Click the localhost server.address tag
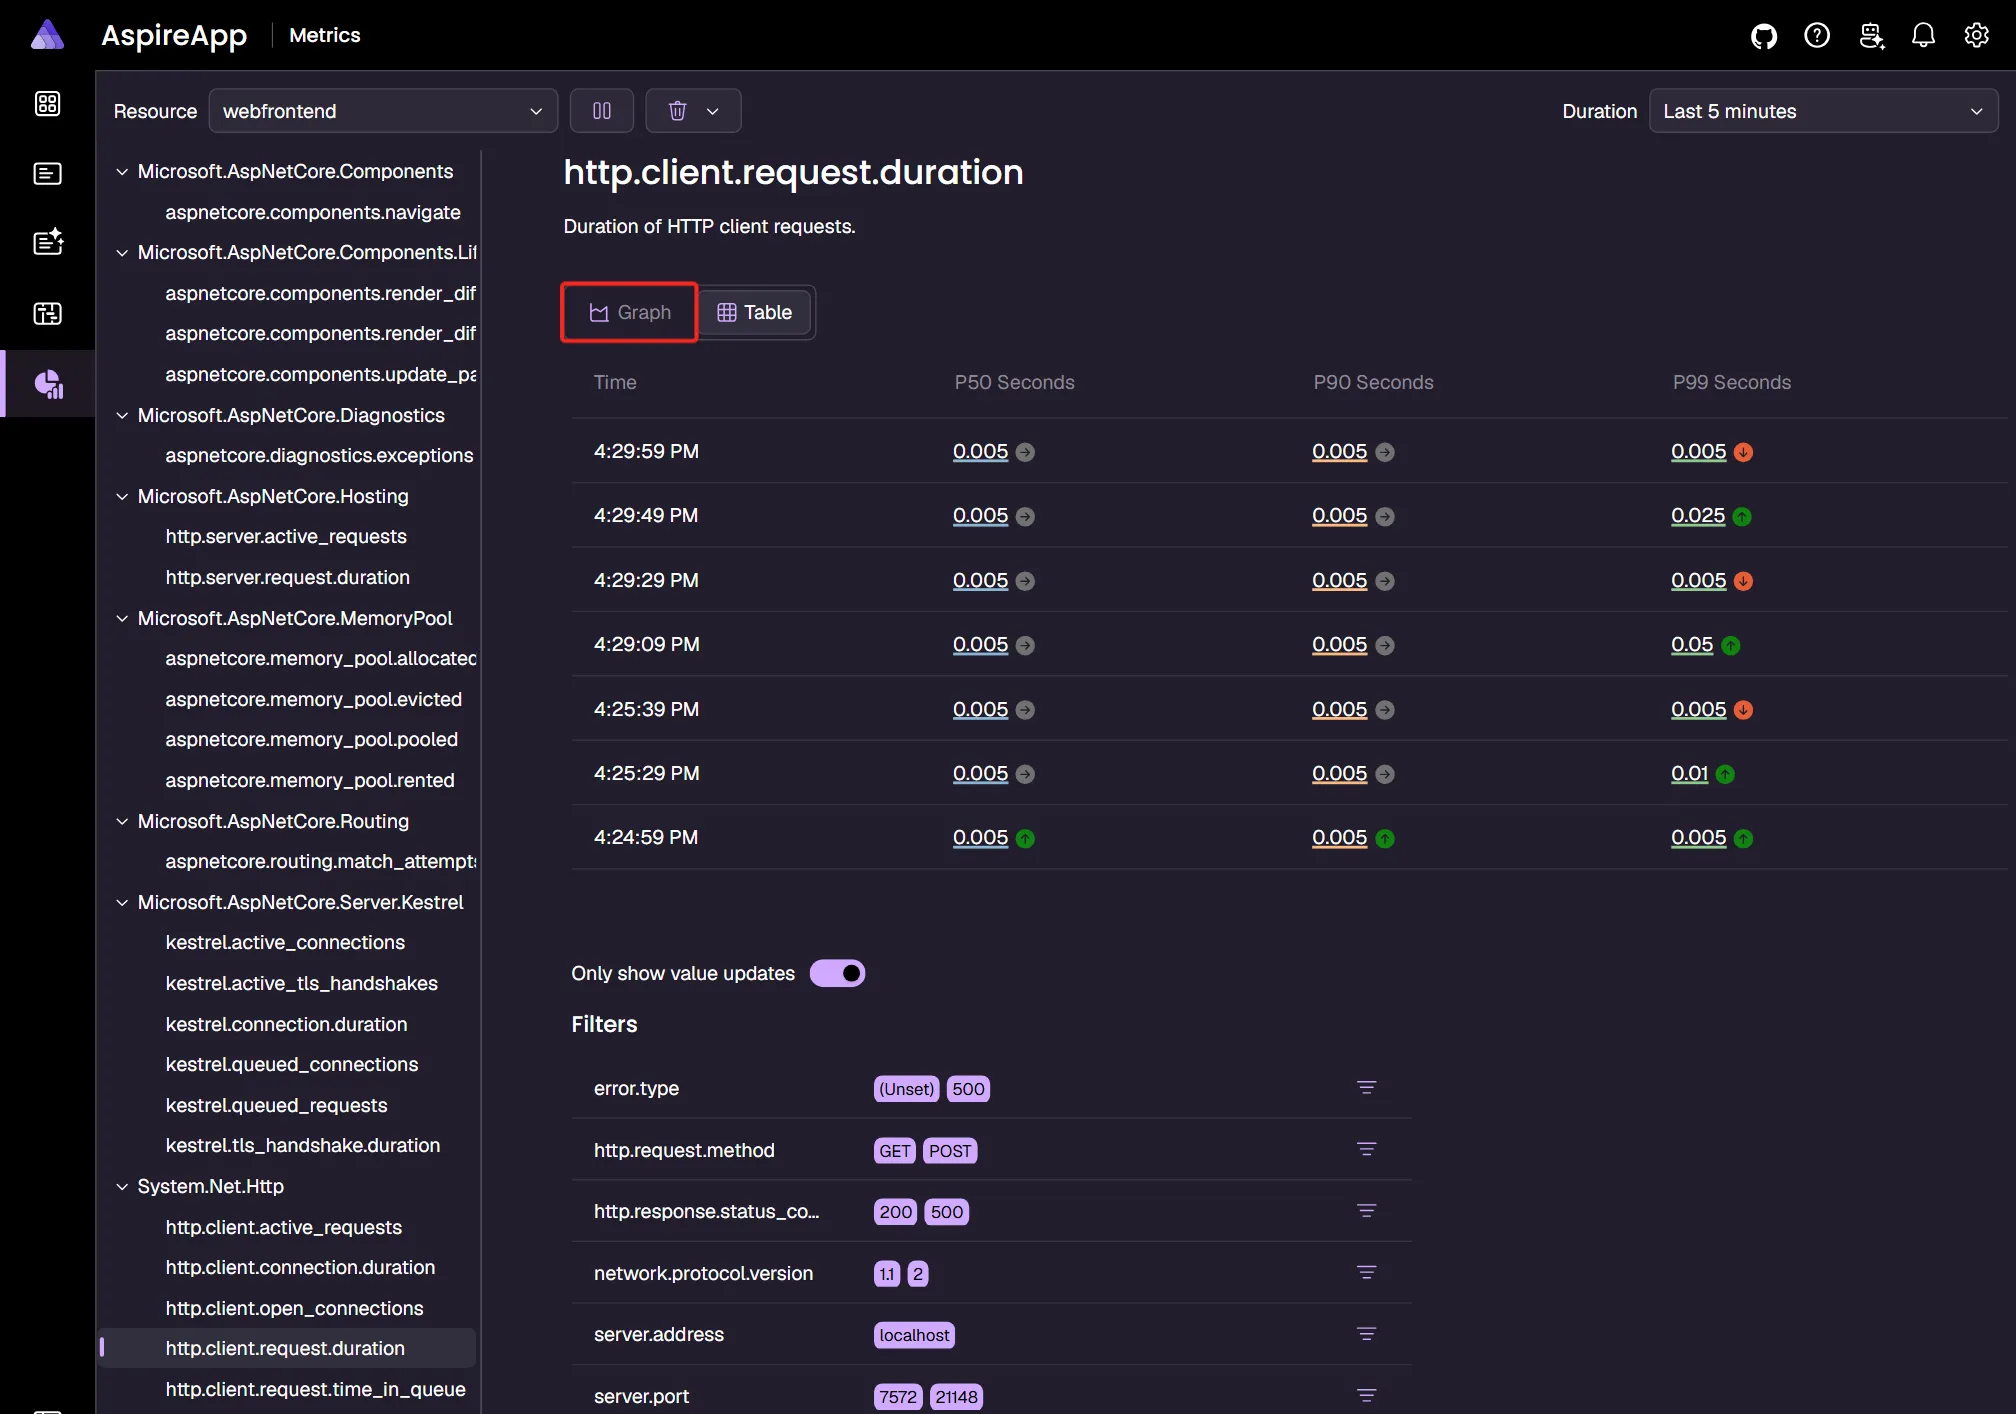This screenshot has height=1414, width=2016. (x=914, y=1335)
